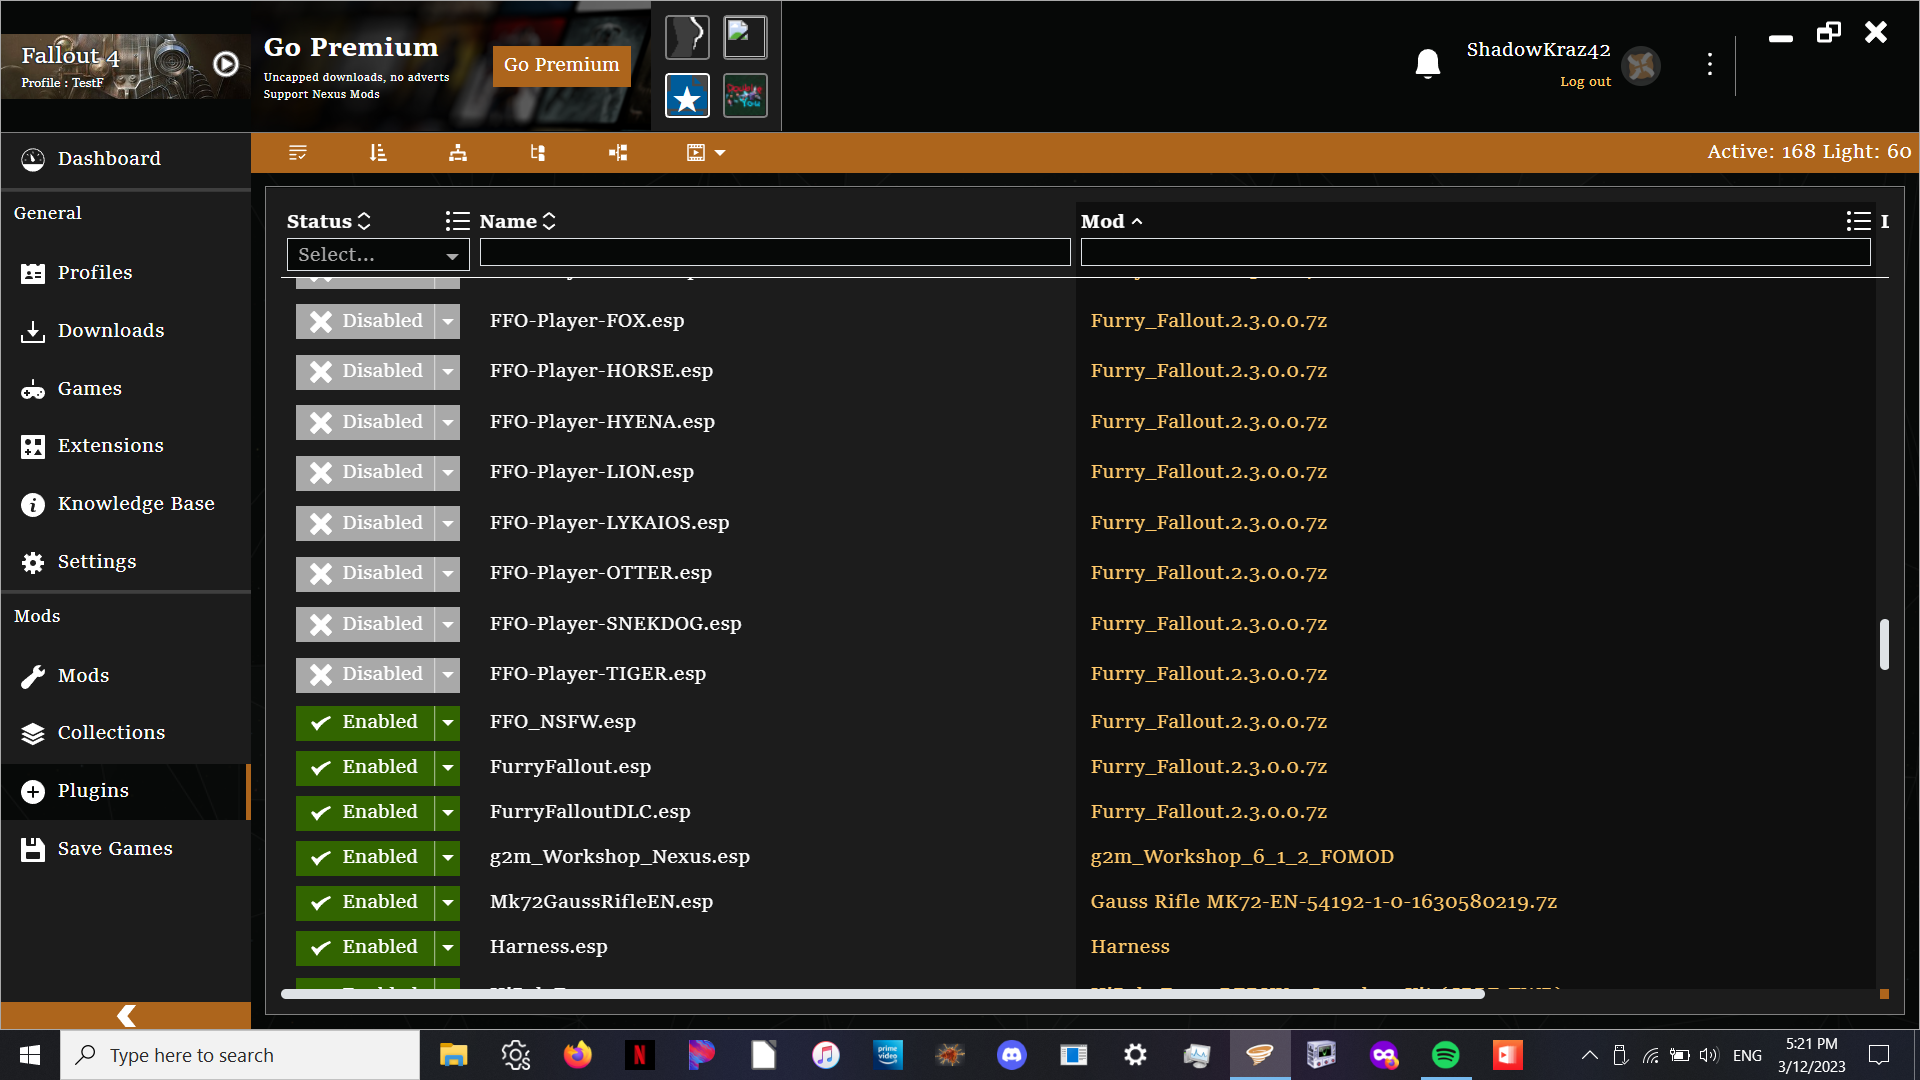Launch Fallout 4 with the play button
1920x1080 pixels.
click(226, 64)
